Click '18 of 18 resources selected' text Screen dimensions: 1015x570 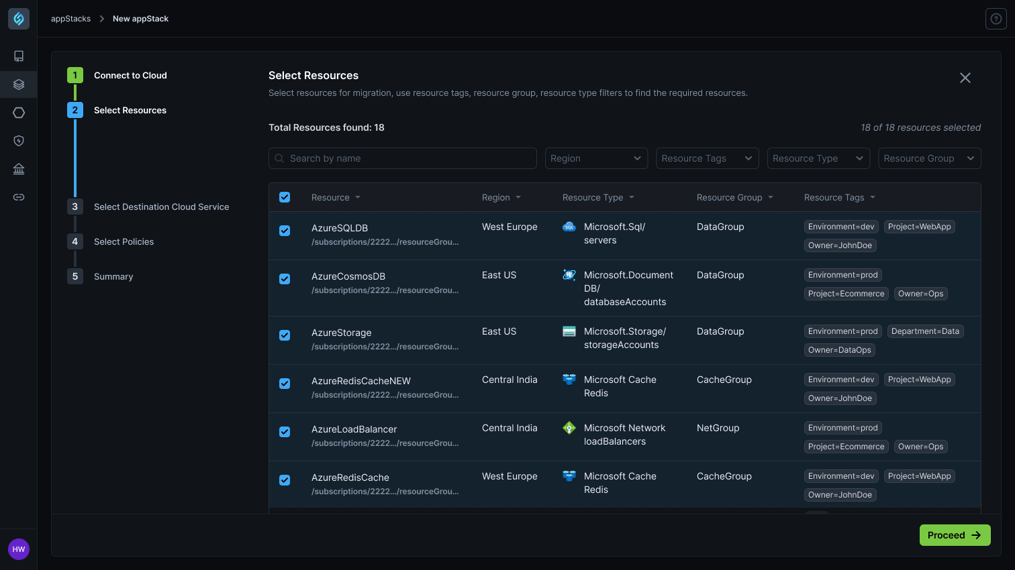[920, 127]
